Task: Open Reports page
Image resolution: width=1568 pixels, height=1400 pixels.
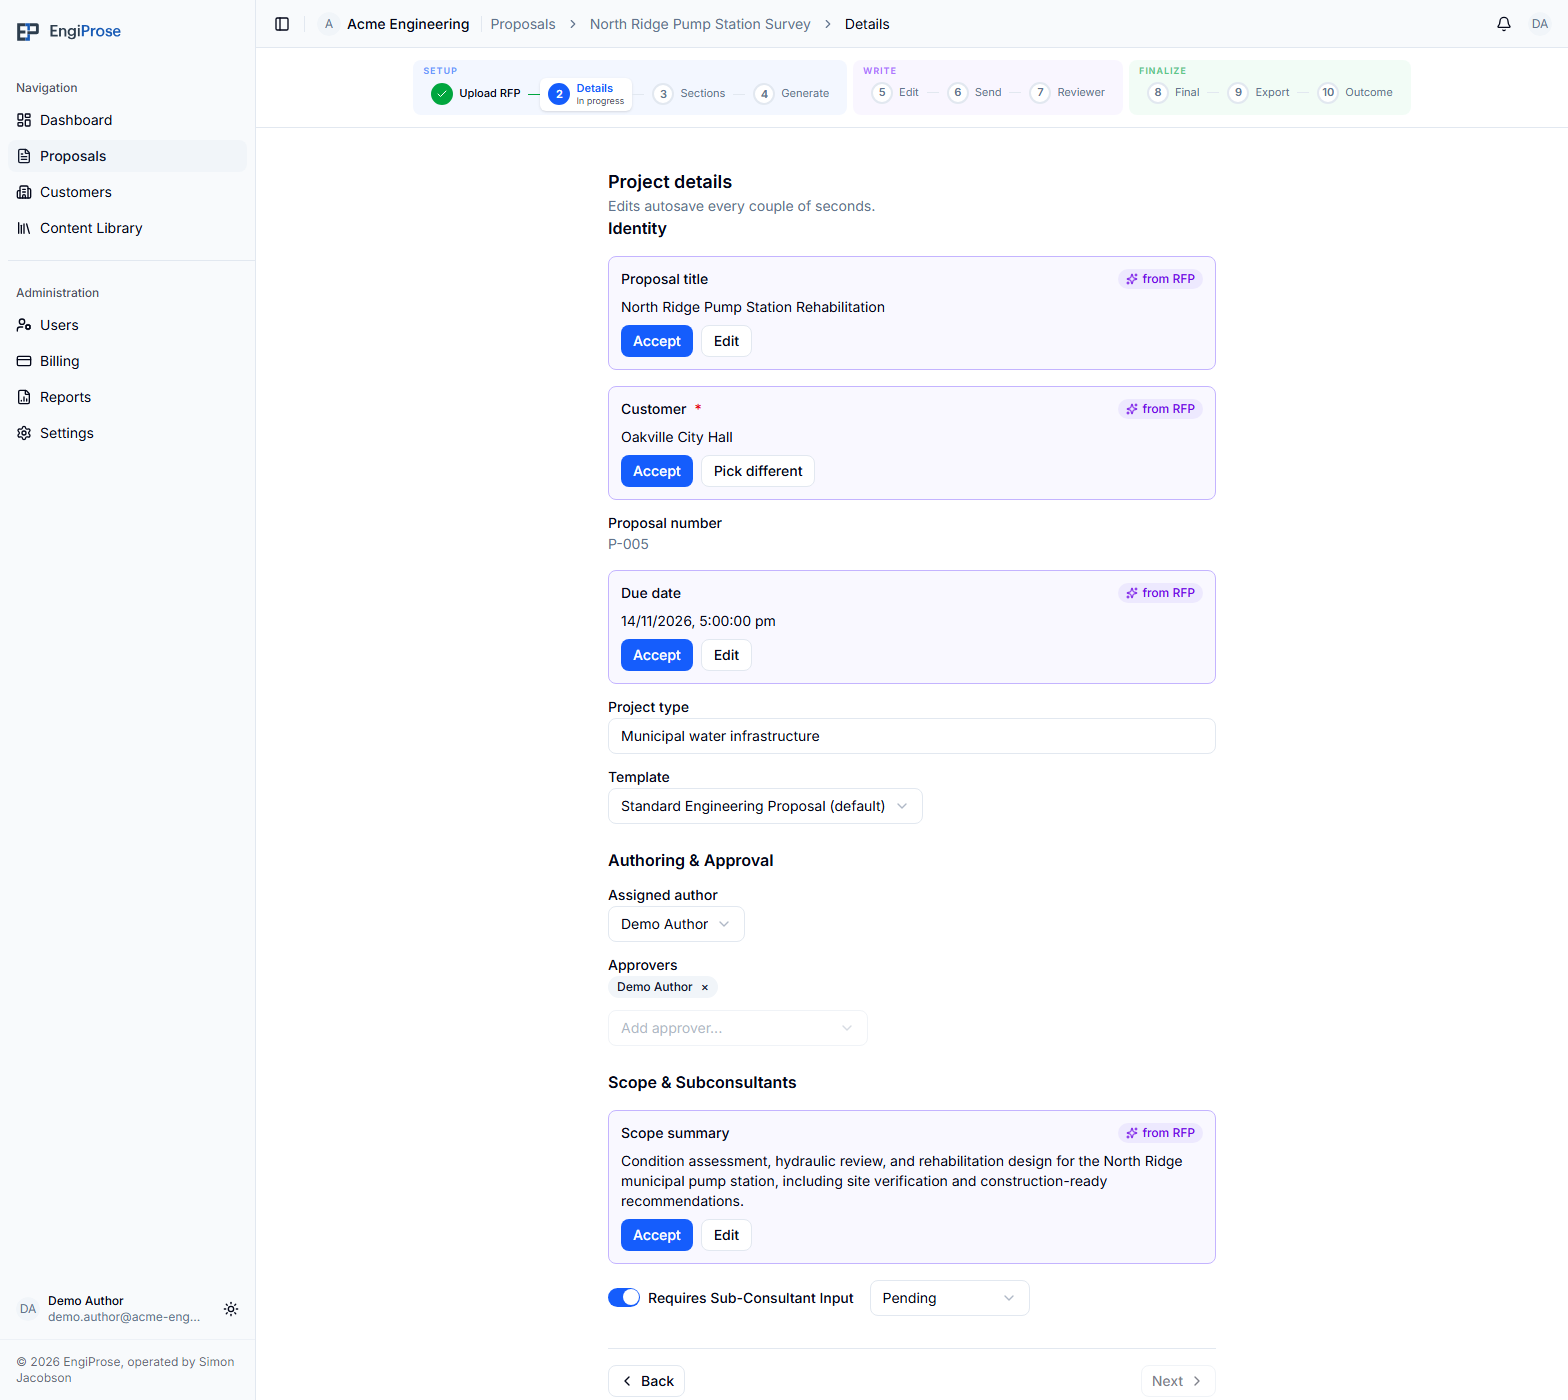Action: click(127, 397)
